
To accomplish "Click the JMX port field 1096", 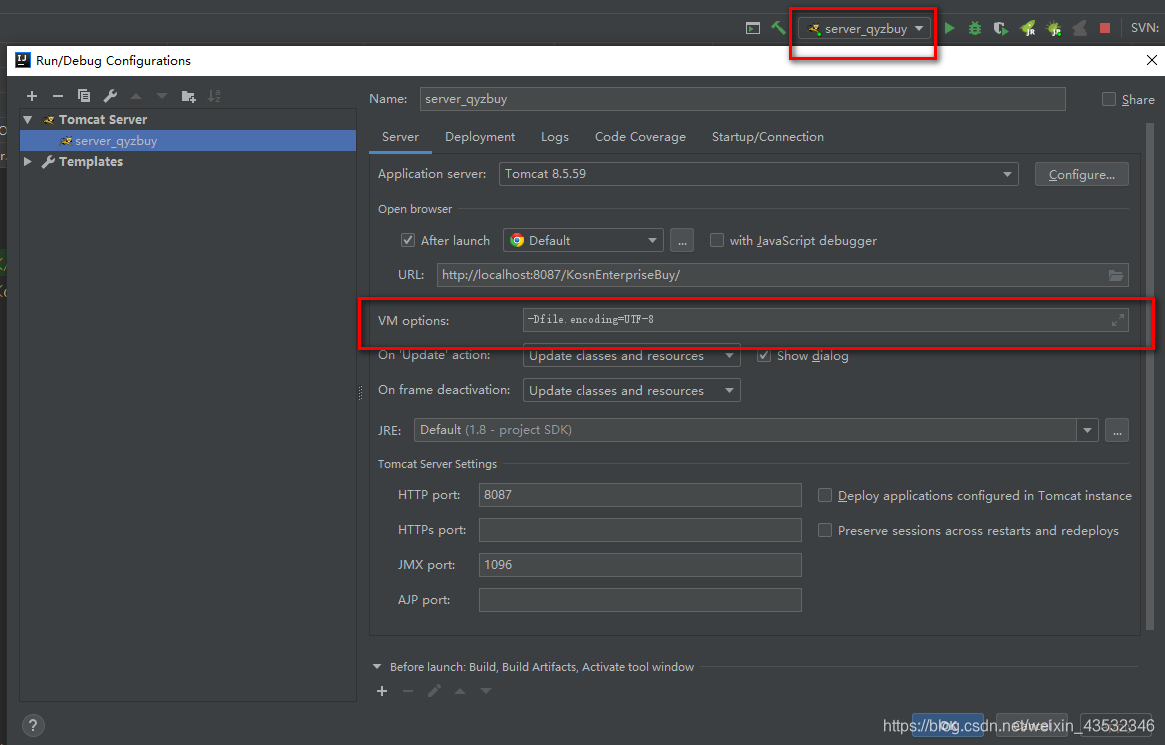I will (640, 565).
